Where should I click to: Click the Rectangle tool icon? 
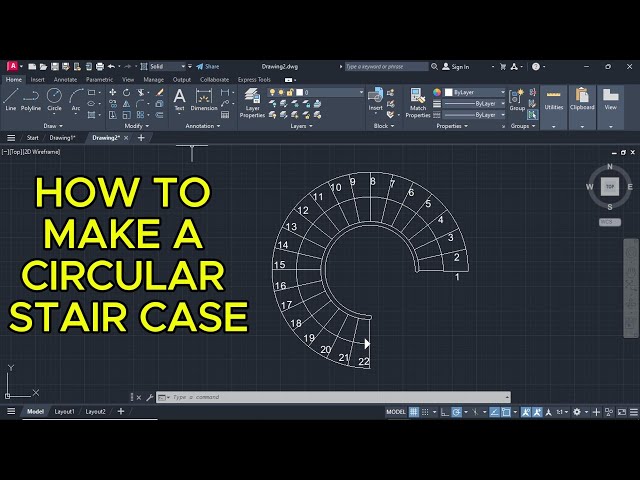91,93
